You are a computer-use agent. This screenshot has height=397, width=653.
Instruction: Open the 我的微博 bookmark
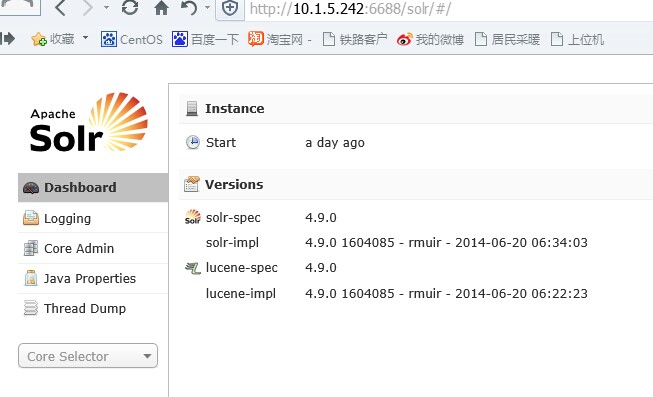430,40
